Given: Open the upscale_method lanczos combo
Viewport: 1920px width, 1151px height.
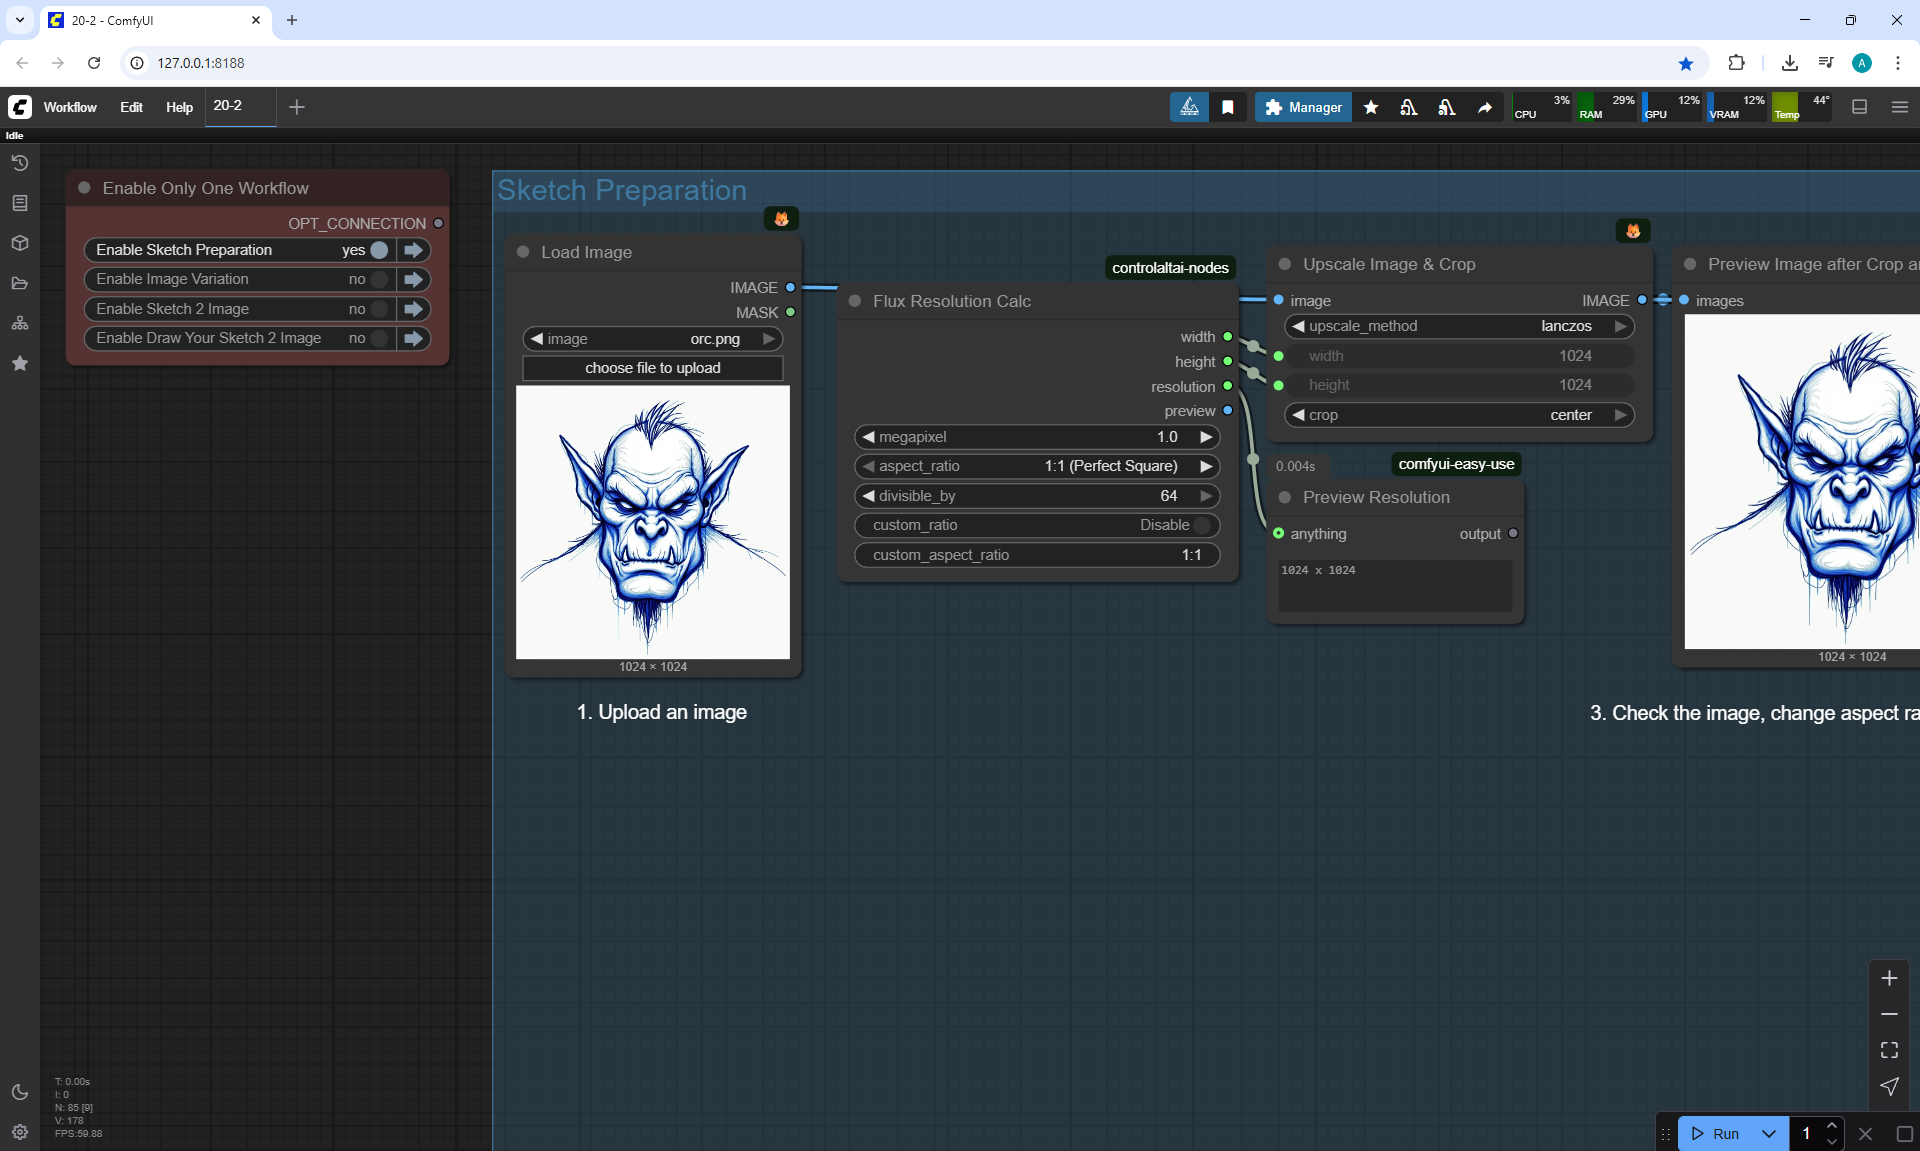Looking at the screenshot, I should coord(1459,326).
